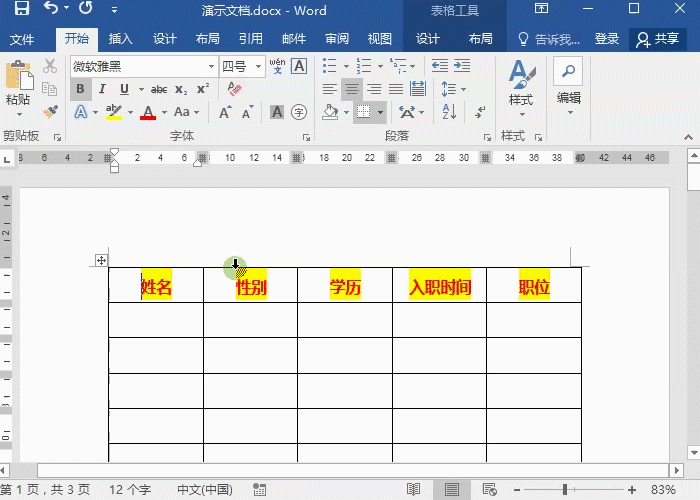Switch to the 视图 tab
Viewport: 700px width, 500px height.
[380, 39]
